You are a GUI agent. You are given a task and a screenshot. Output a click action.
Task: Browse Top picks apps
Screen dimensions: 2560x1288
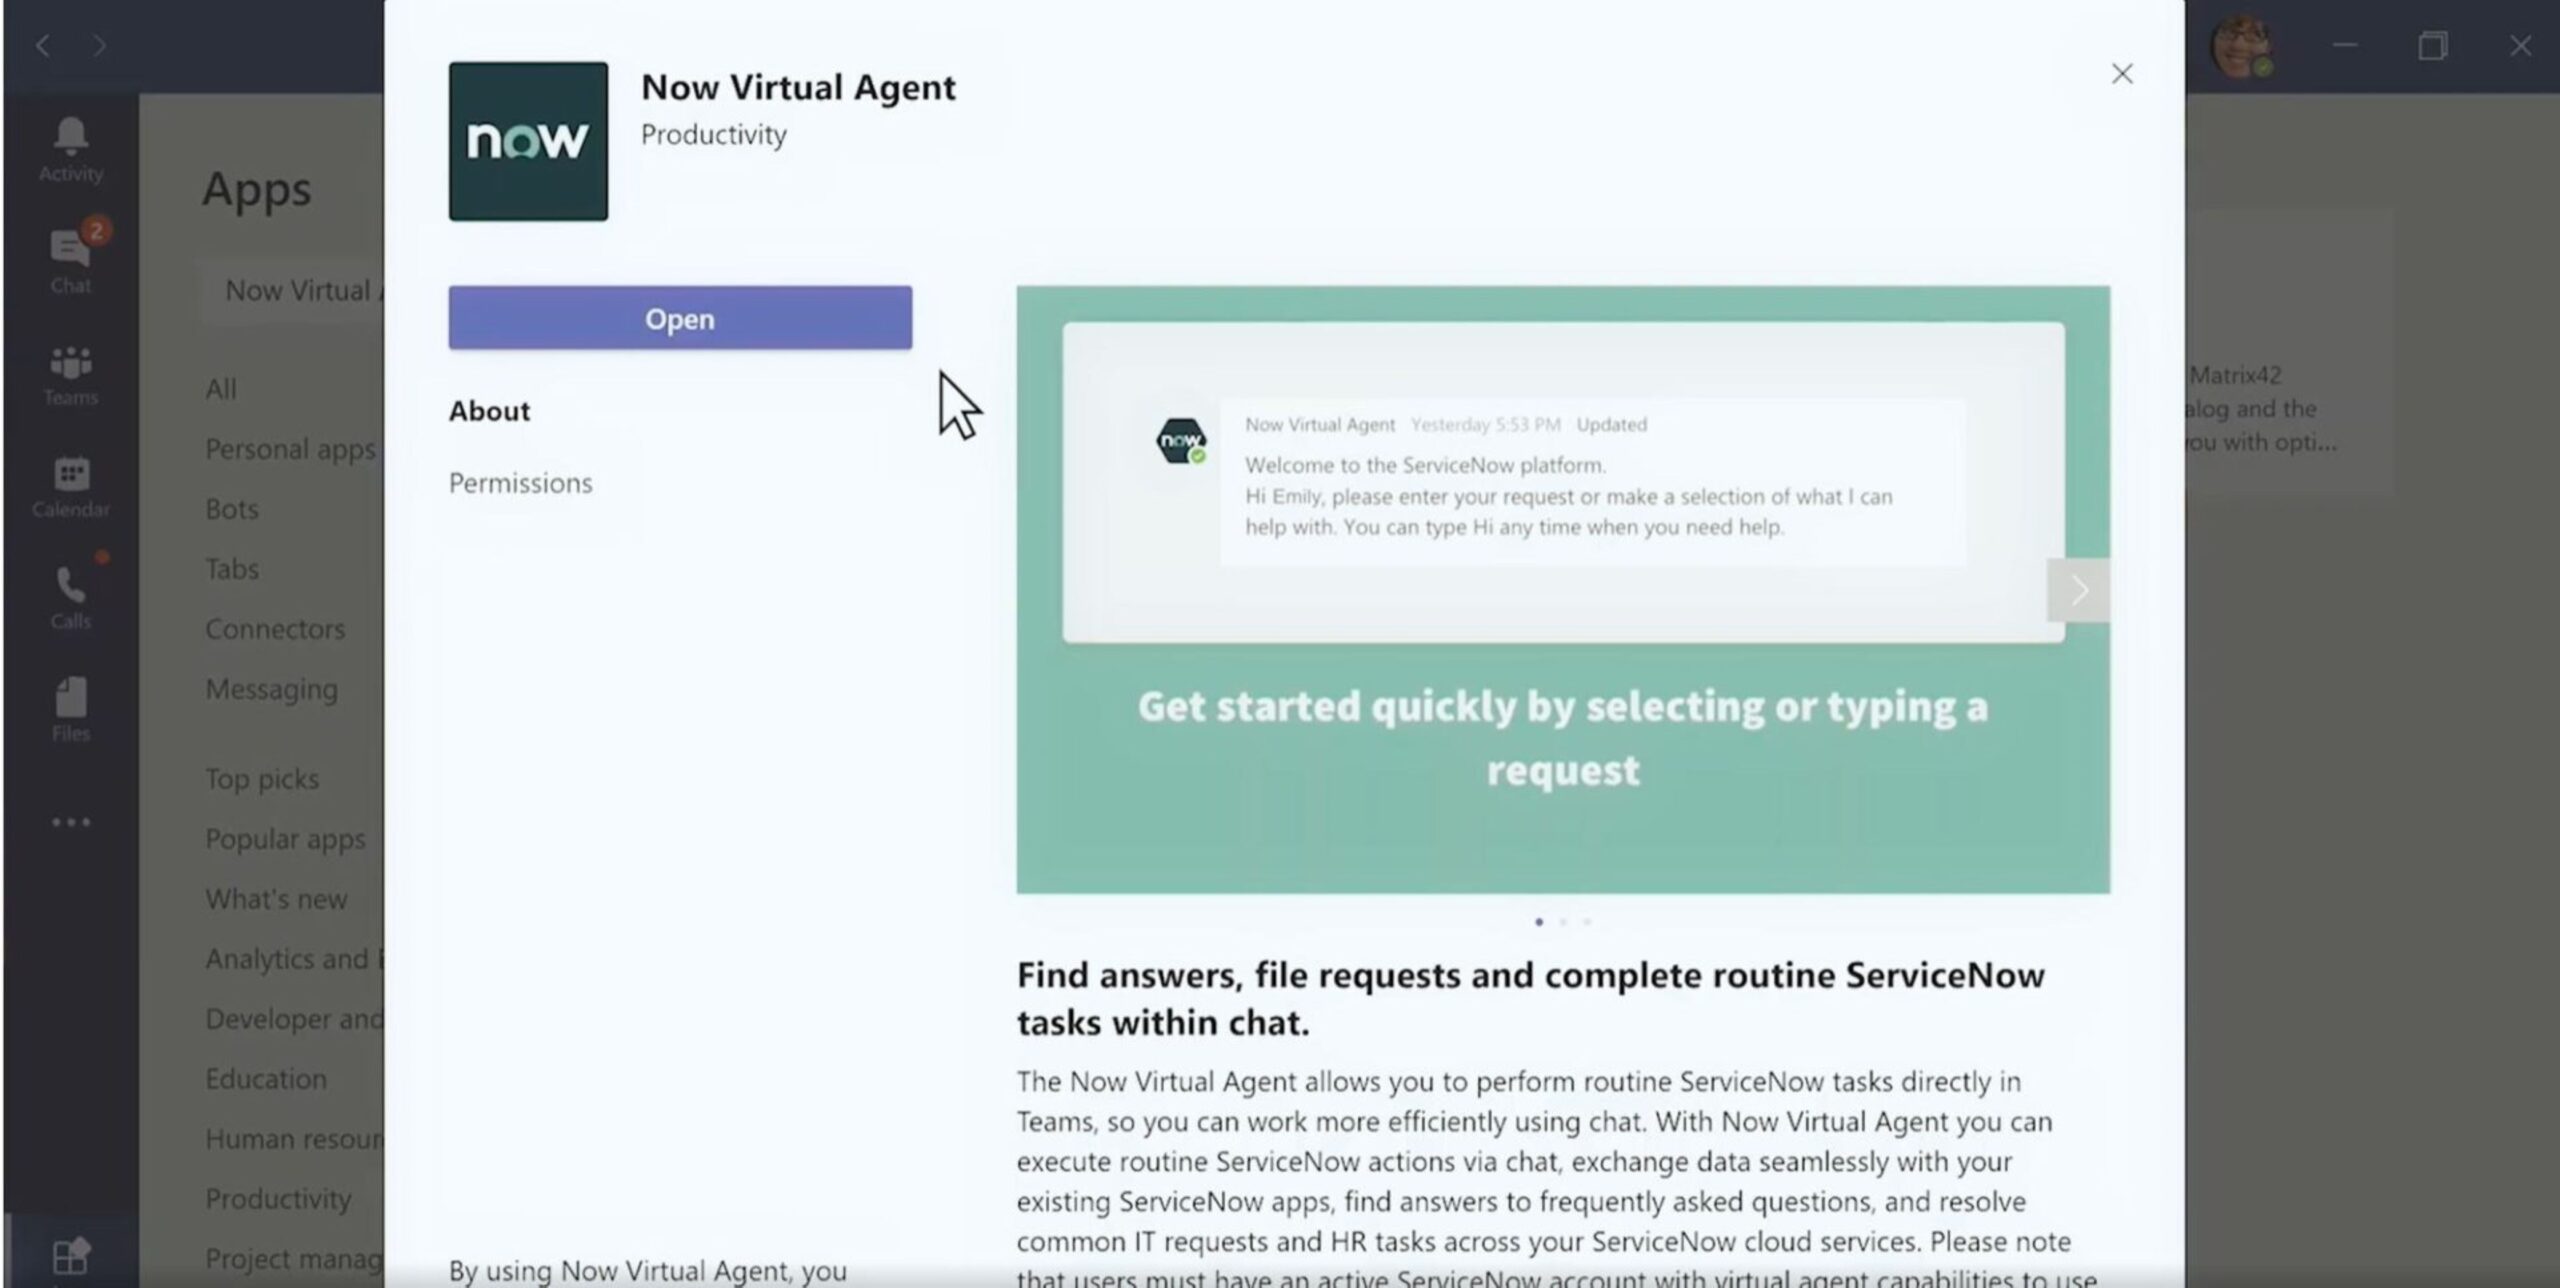[x=262, y=779]
